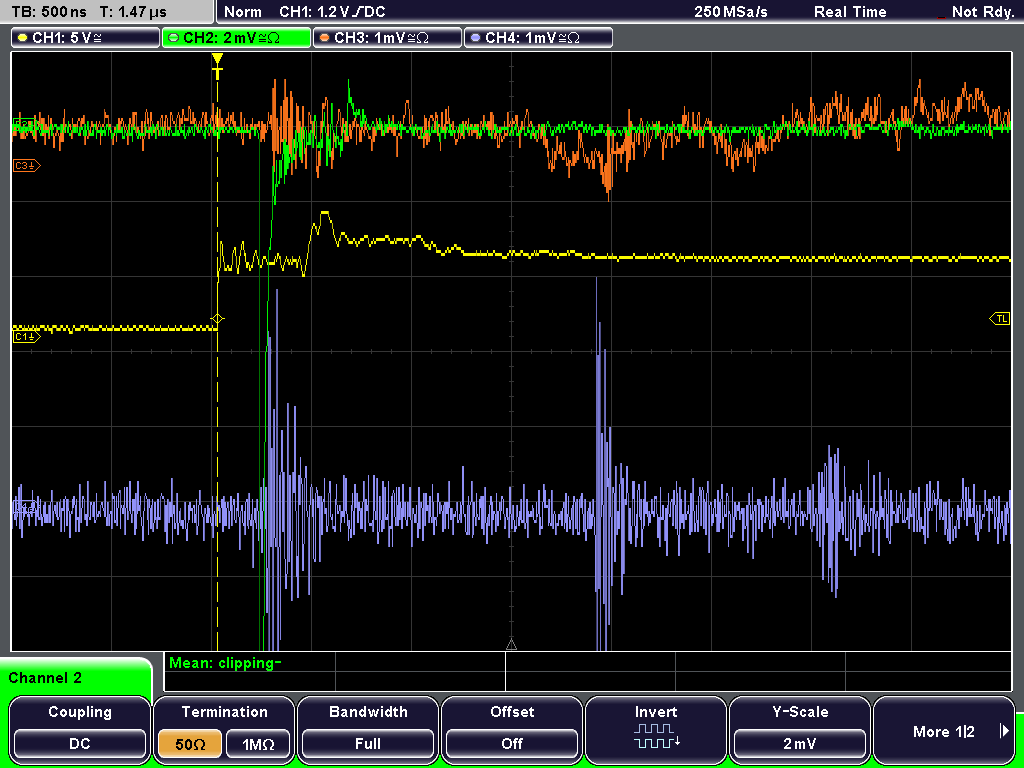Click the C1 ground level marker
This screenshot has height=768, width=1024.
[x=27, y=336]
